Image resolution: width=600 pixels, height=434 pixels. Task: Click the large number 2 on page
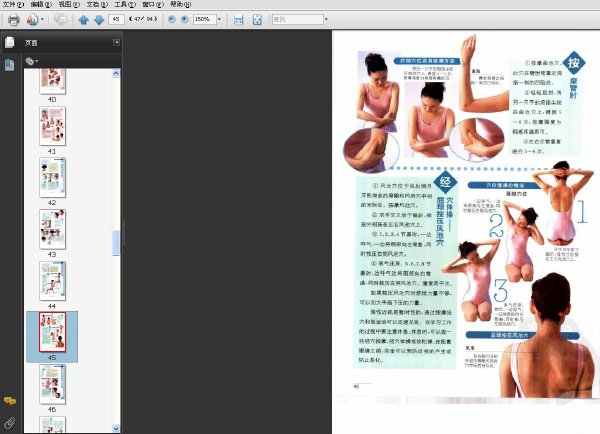pyautogui.click(x=496, y=226)
